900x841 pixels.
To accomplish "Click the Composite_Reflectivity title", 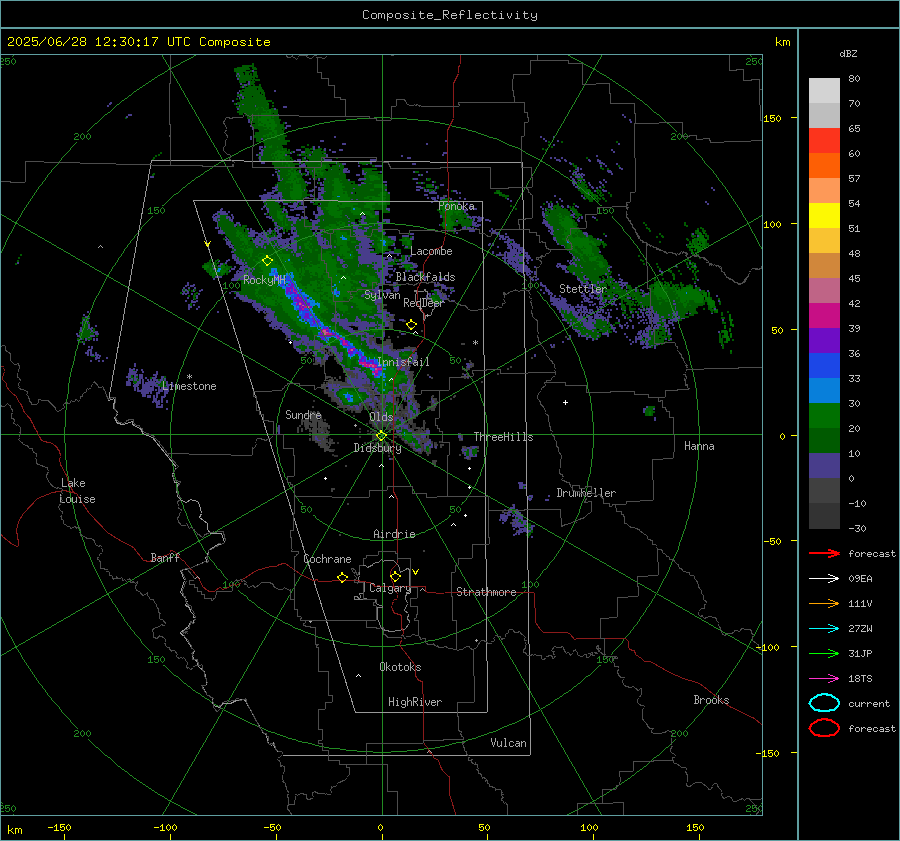I will point(450,15).
